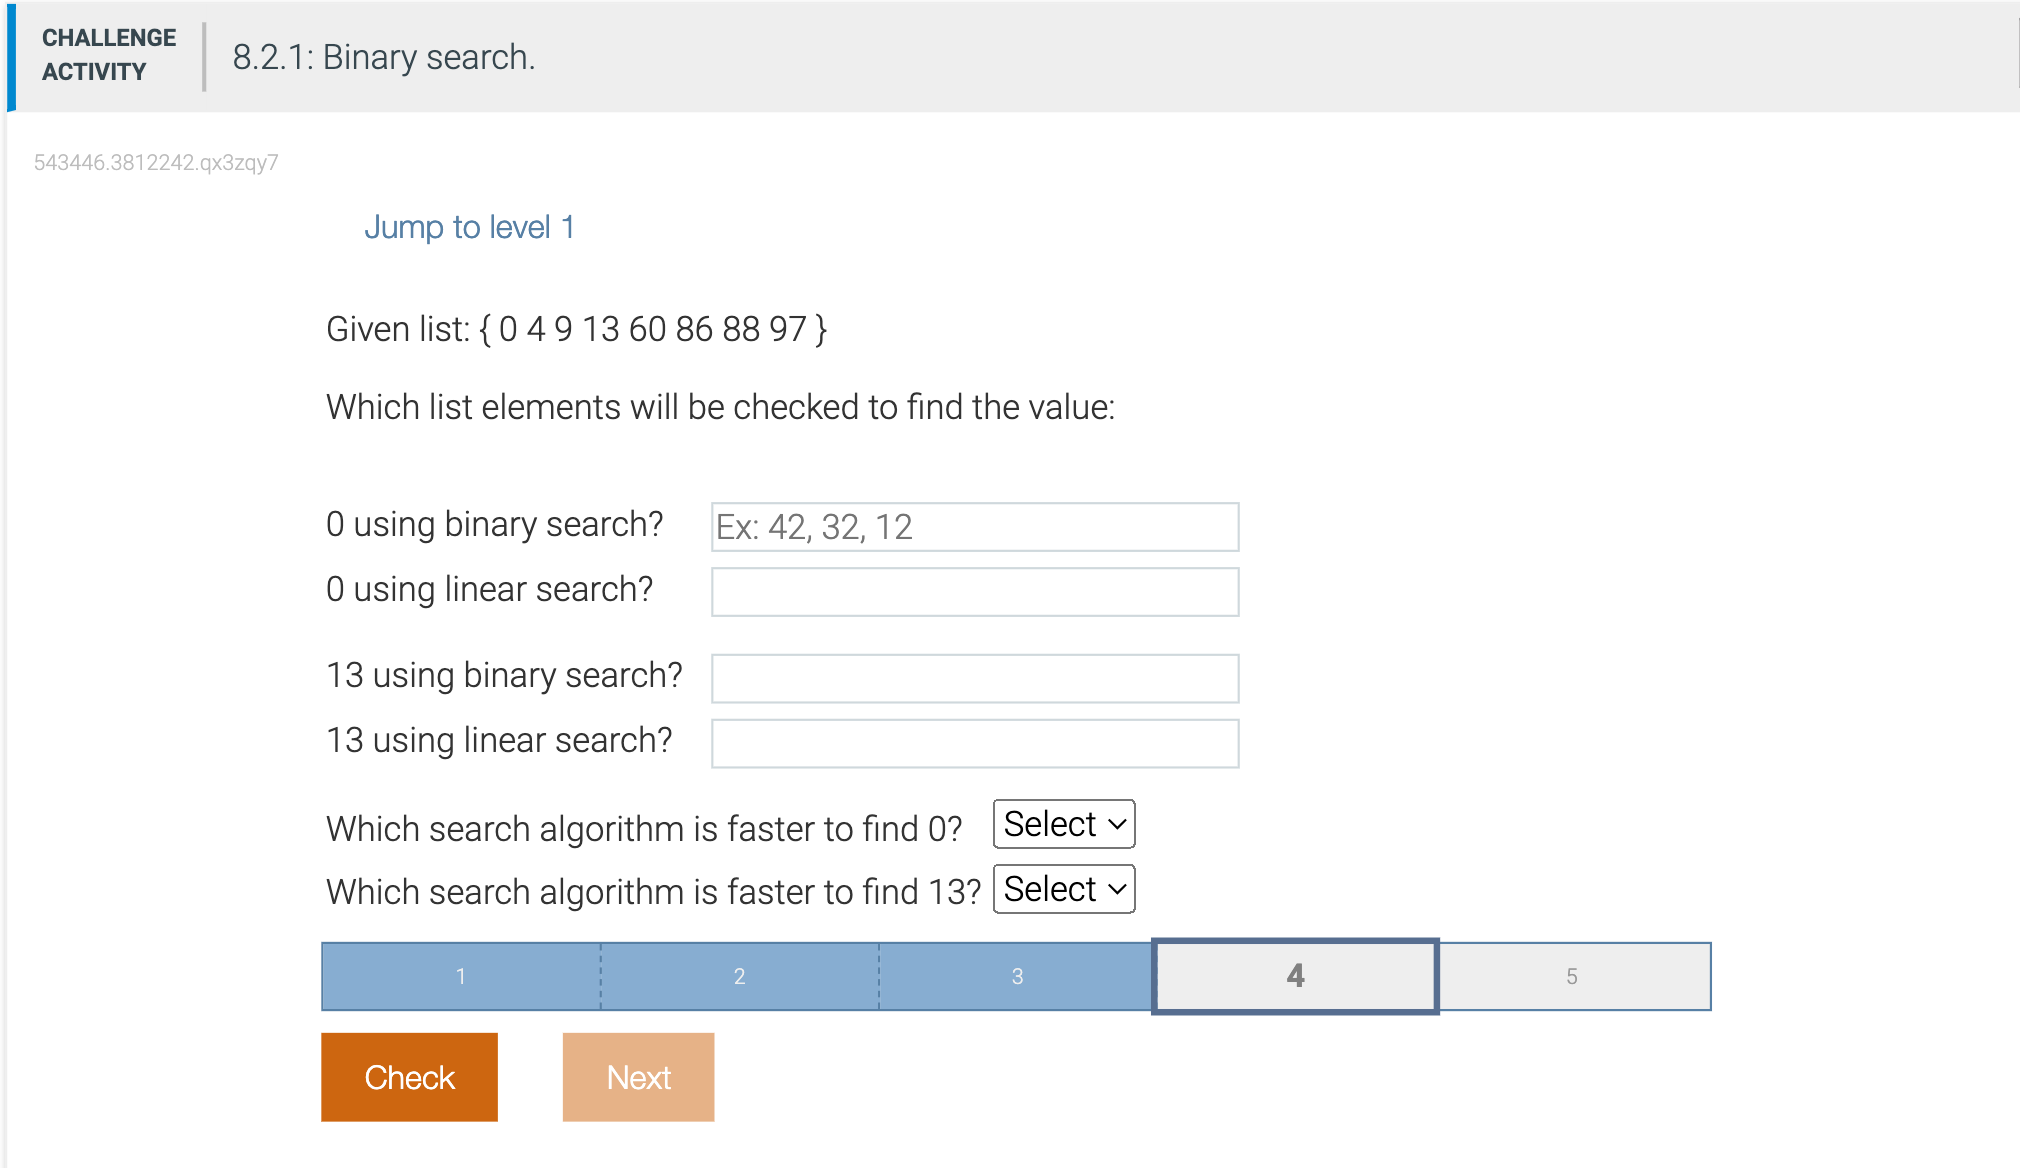
Task: Click the Jump to level 1 link
Action: click(x=470, y=227)
